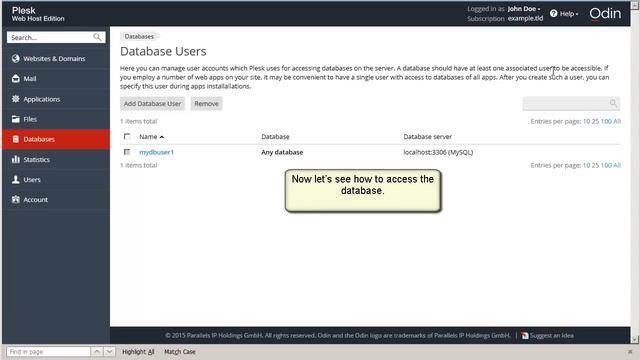Open the Help dropdown menu

pos(569,13)
